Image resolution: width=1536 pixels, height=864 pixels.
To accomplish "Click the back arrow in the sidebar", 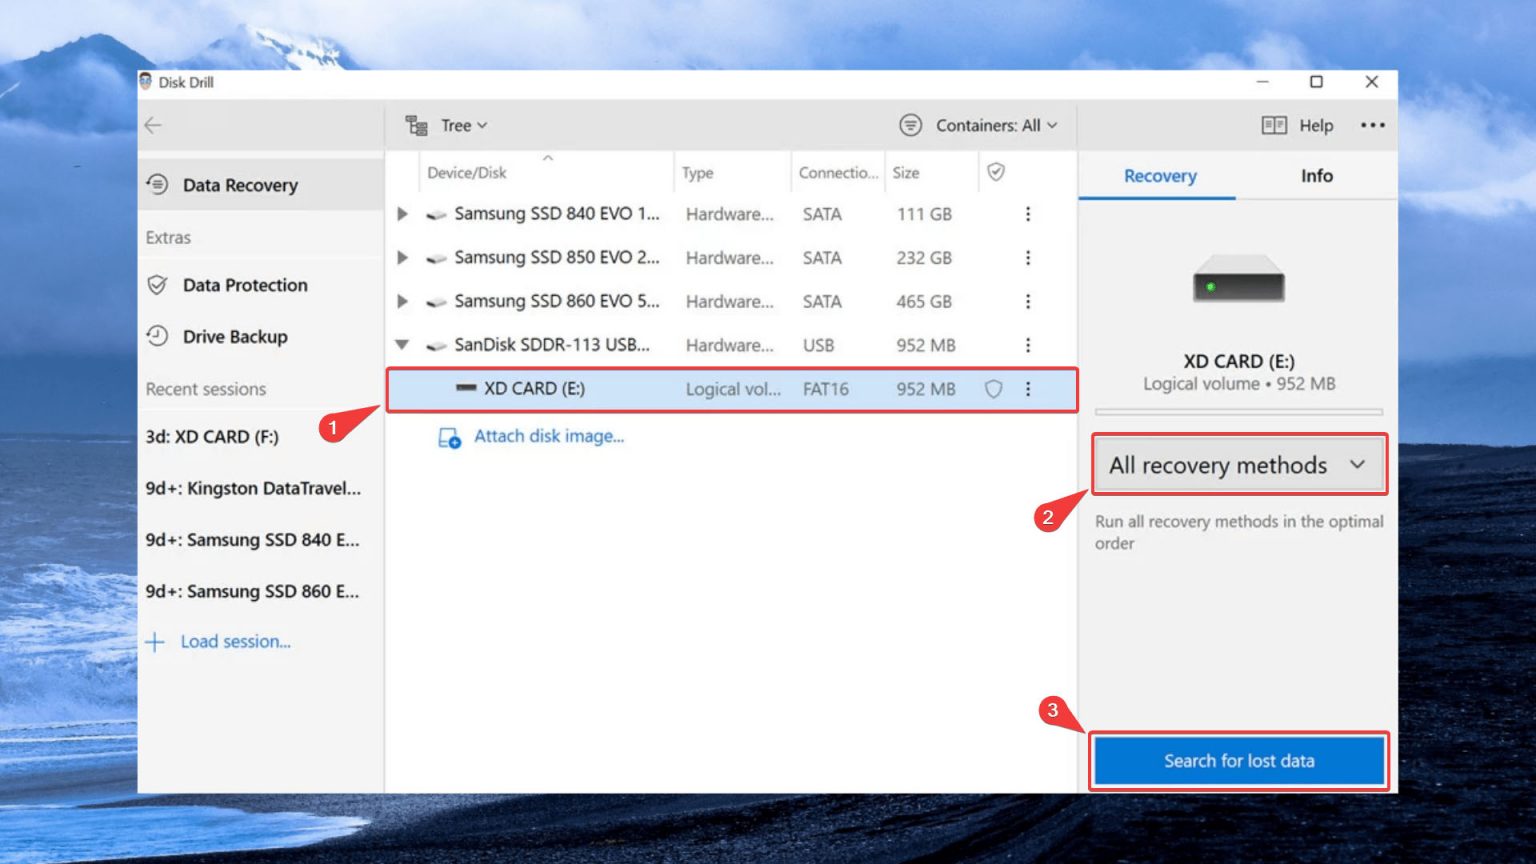I will pos(153,125).
